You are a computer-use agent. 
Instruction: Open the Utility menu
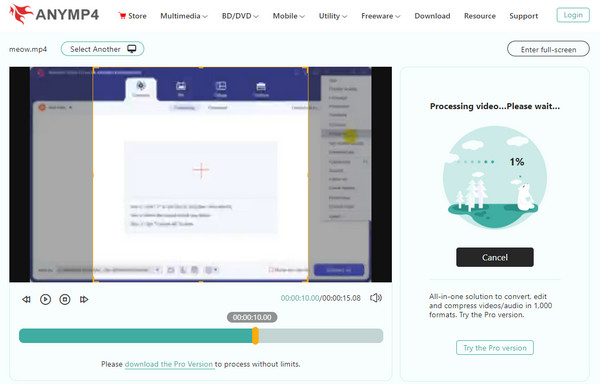[x=333, y=16]
